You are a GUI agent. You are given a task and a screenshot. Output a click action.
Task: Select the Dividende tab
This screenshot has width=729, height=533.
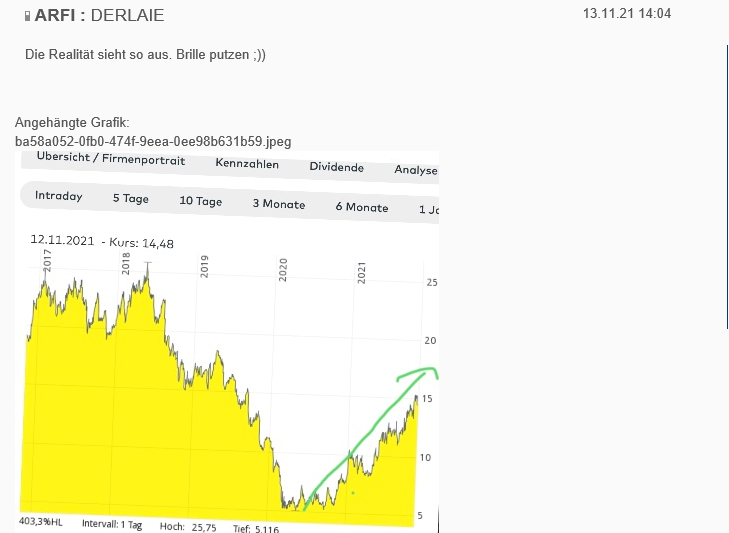pos(336,167)
